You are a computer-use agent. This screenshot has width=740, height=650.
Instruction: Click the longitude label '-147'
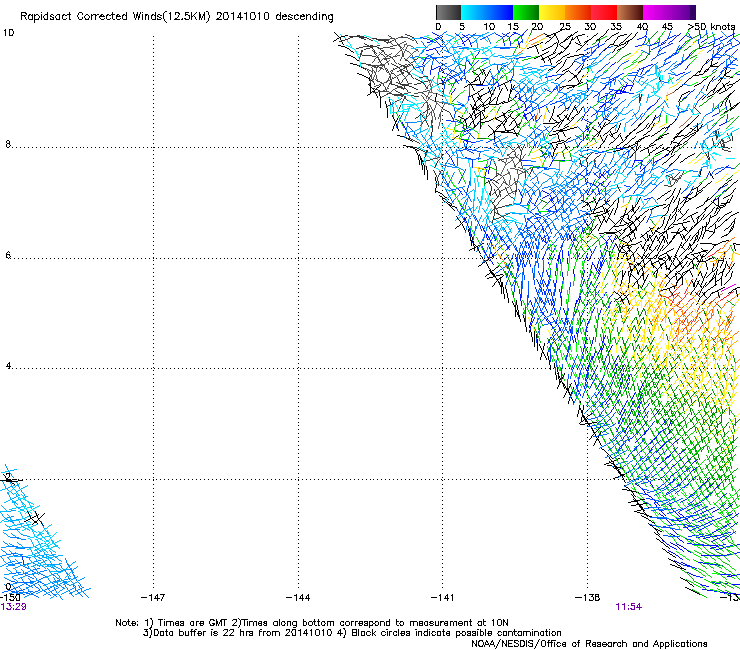click(x=153, y=598)
